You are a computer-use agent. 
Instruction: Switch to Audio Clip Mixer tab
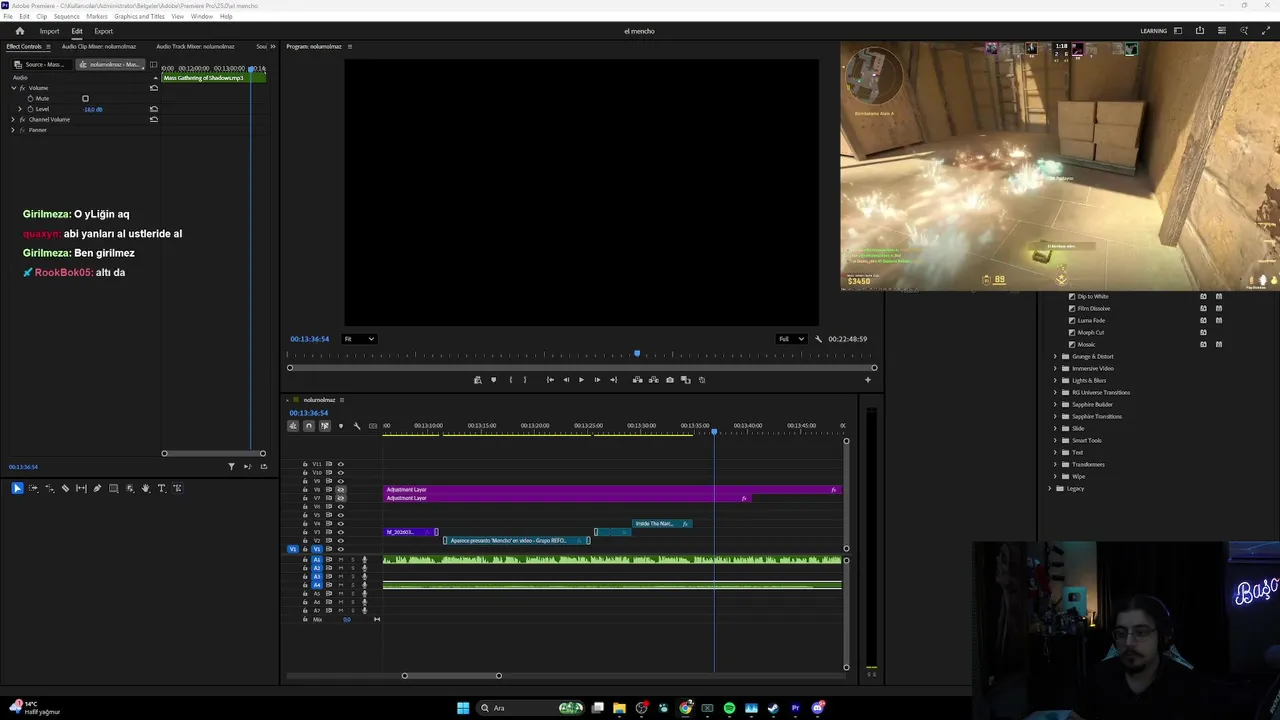tap(99, 46)
